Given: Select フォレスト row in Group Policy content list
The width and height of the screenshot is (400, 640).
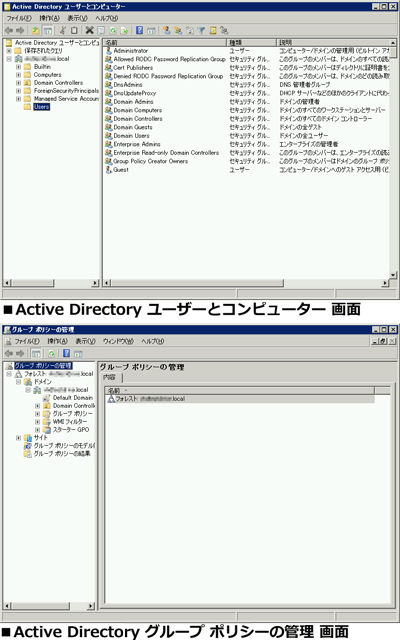Looking at the screenshot, I should 240,399.
